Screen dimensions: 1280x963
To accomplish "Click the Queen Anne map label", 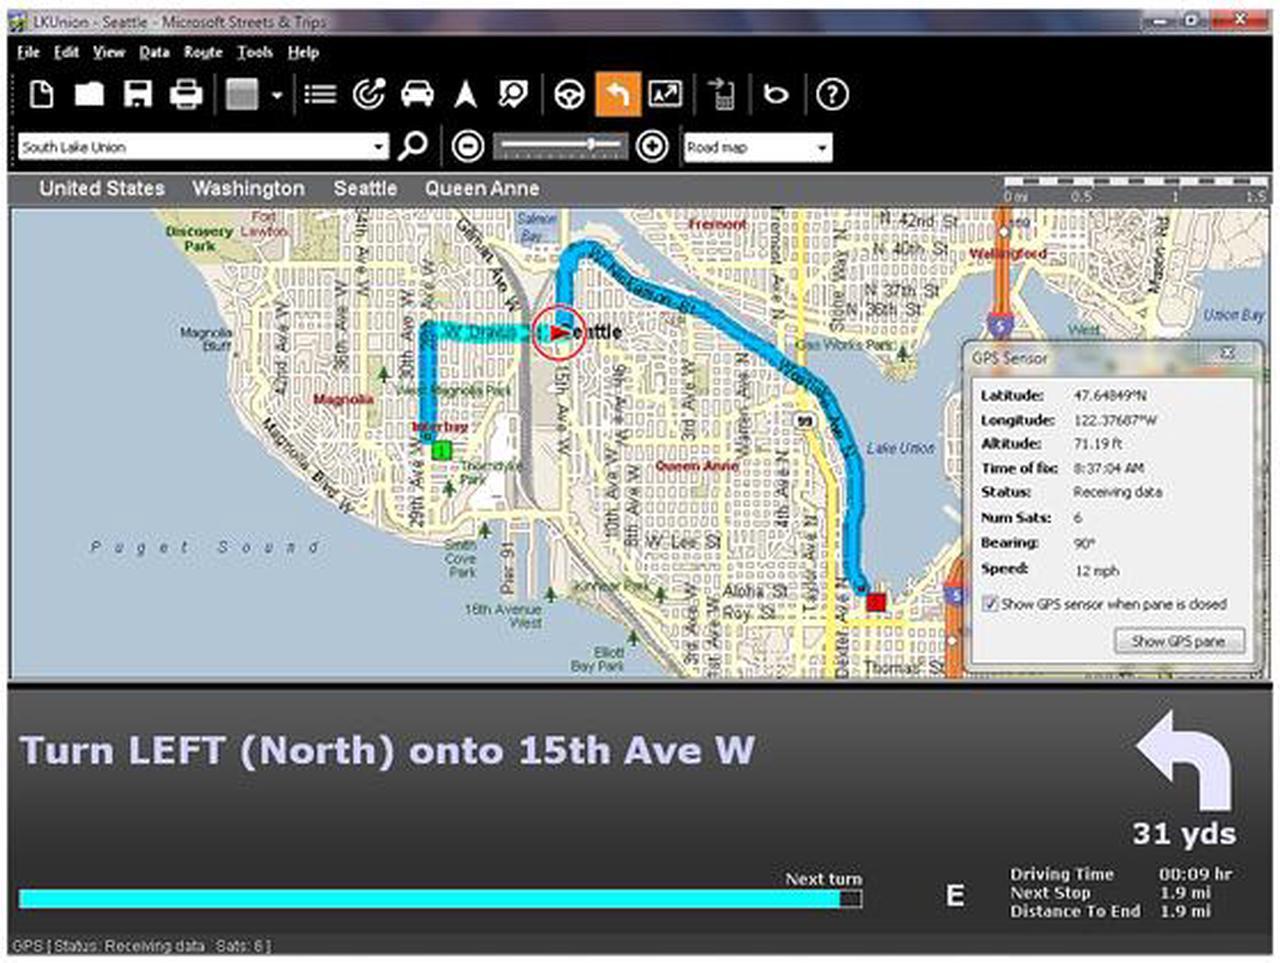I will (696, 466).
